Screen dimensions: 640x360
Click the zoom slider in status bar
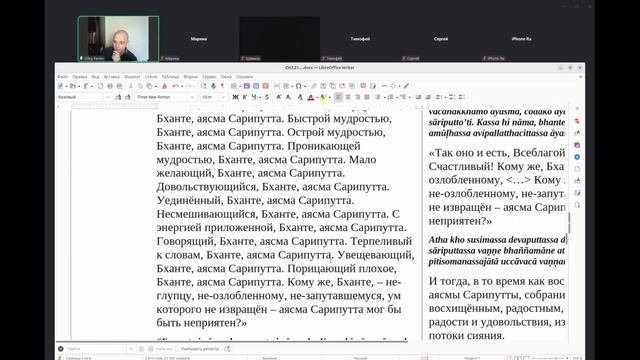point(551,358)
